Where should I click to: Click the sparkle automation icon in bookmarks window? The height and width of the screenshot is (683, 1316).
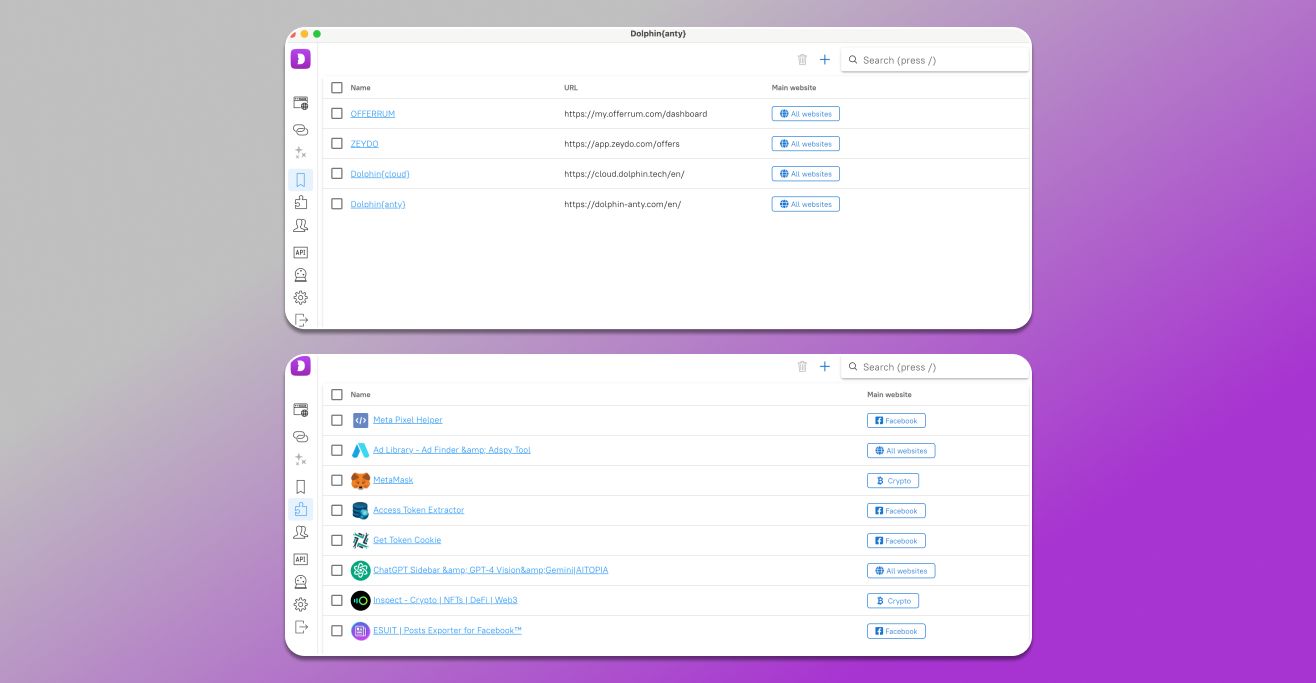(x=300, y=153)
